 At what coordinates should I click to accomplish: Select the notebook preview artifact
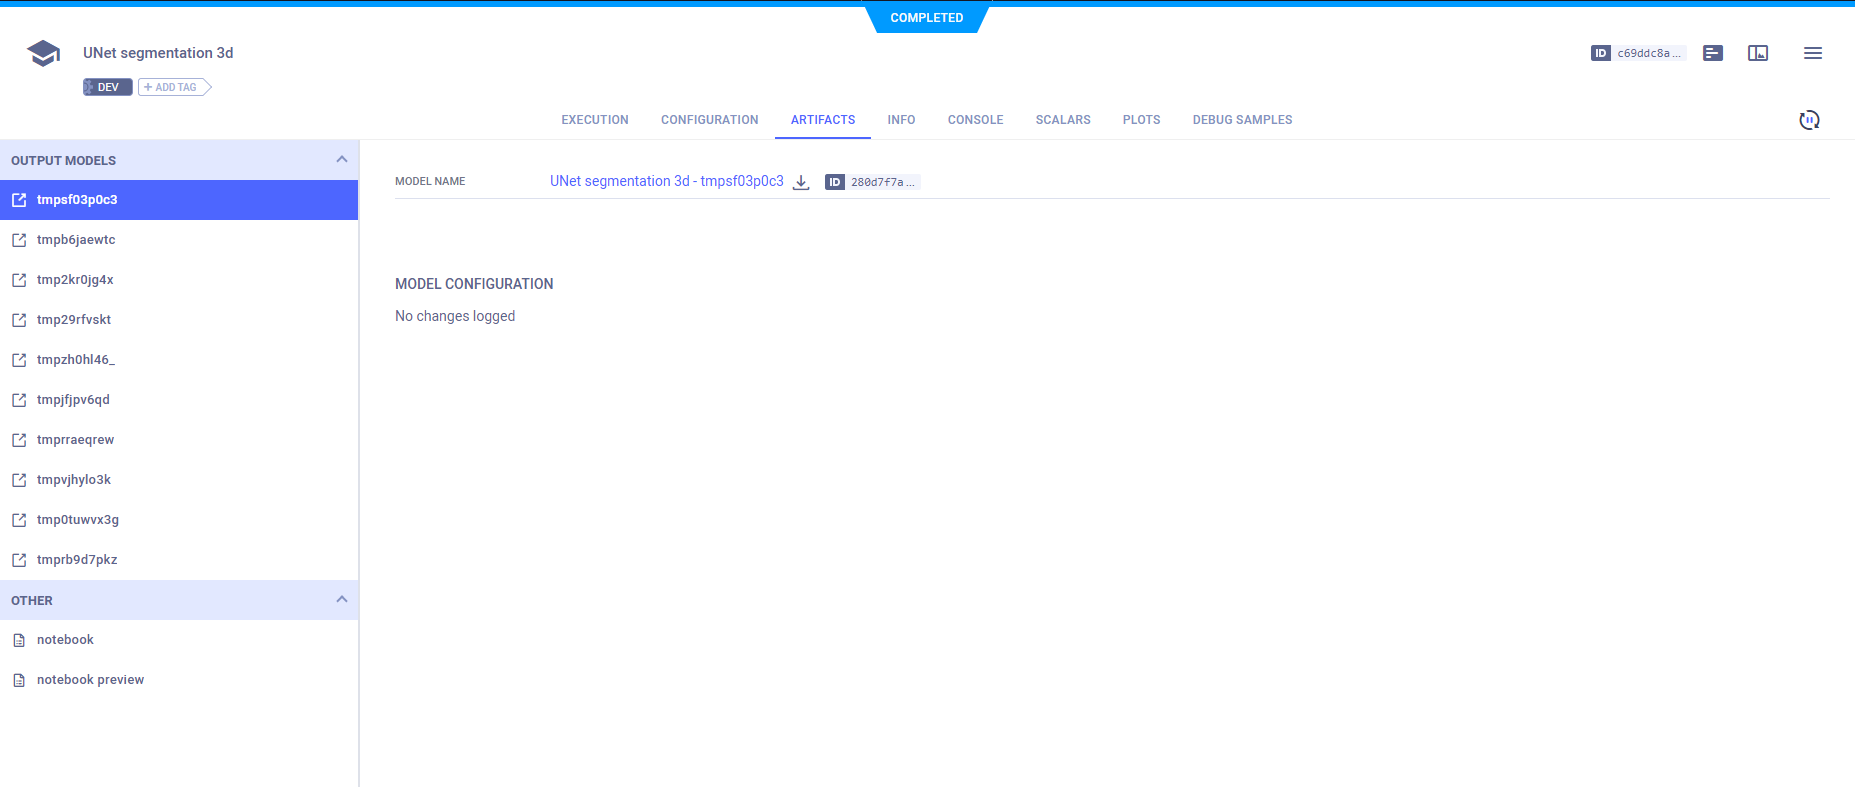click(x=90, y=680)
